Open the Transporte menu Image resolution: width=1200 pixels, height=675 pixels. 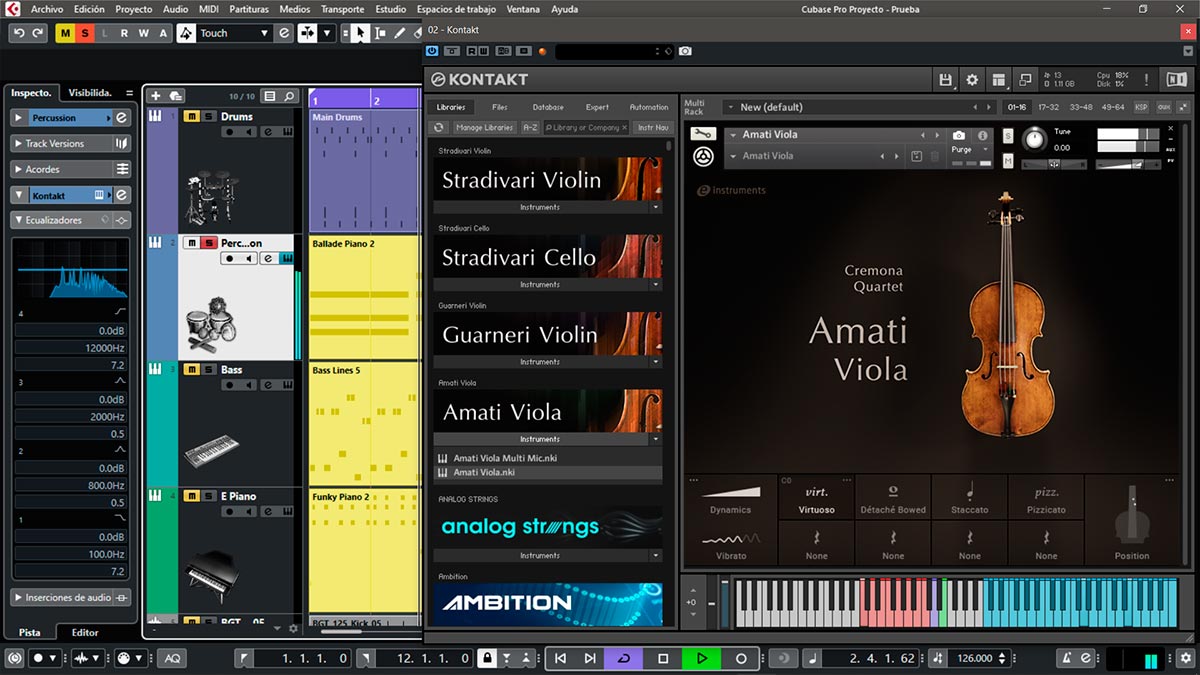342,9
